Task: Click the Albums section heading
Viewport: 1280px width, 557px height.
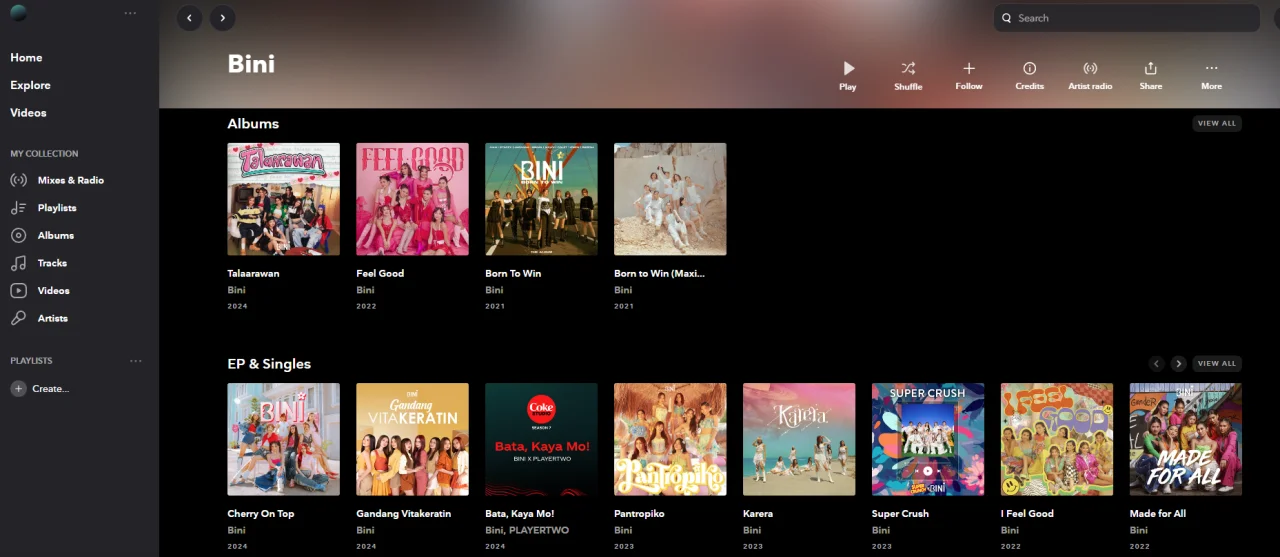Action: pos(253,123)
